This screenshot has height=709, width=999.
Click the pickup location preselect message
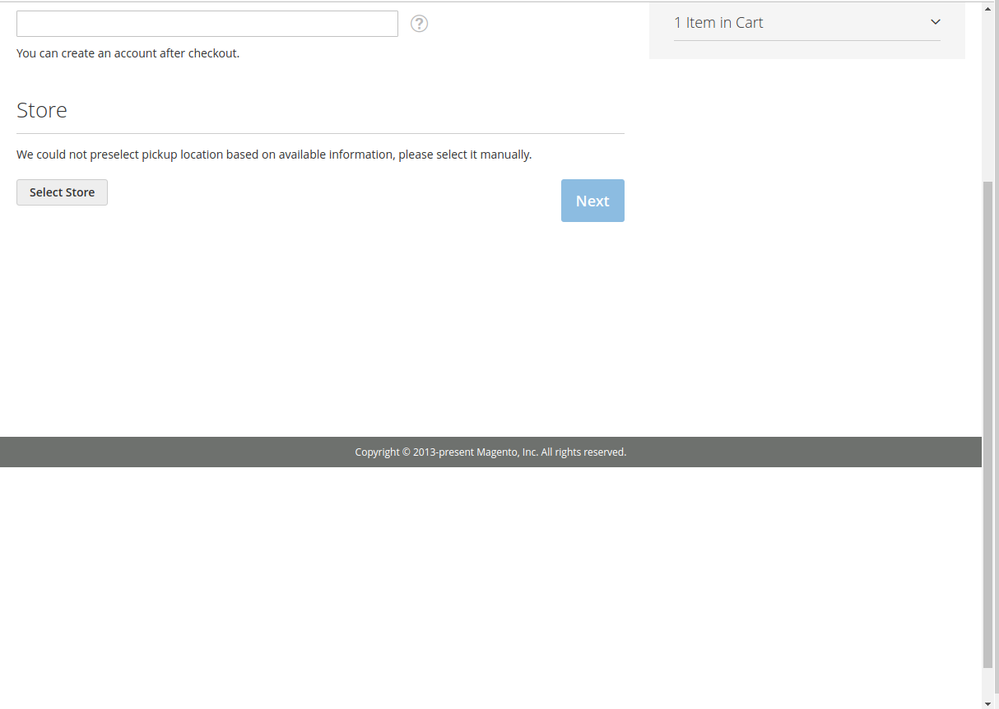pyautogui.click(x=274, y=155)
